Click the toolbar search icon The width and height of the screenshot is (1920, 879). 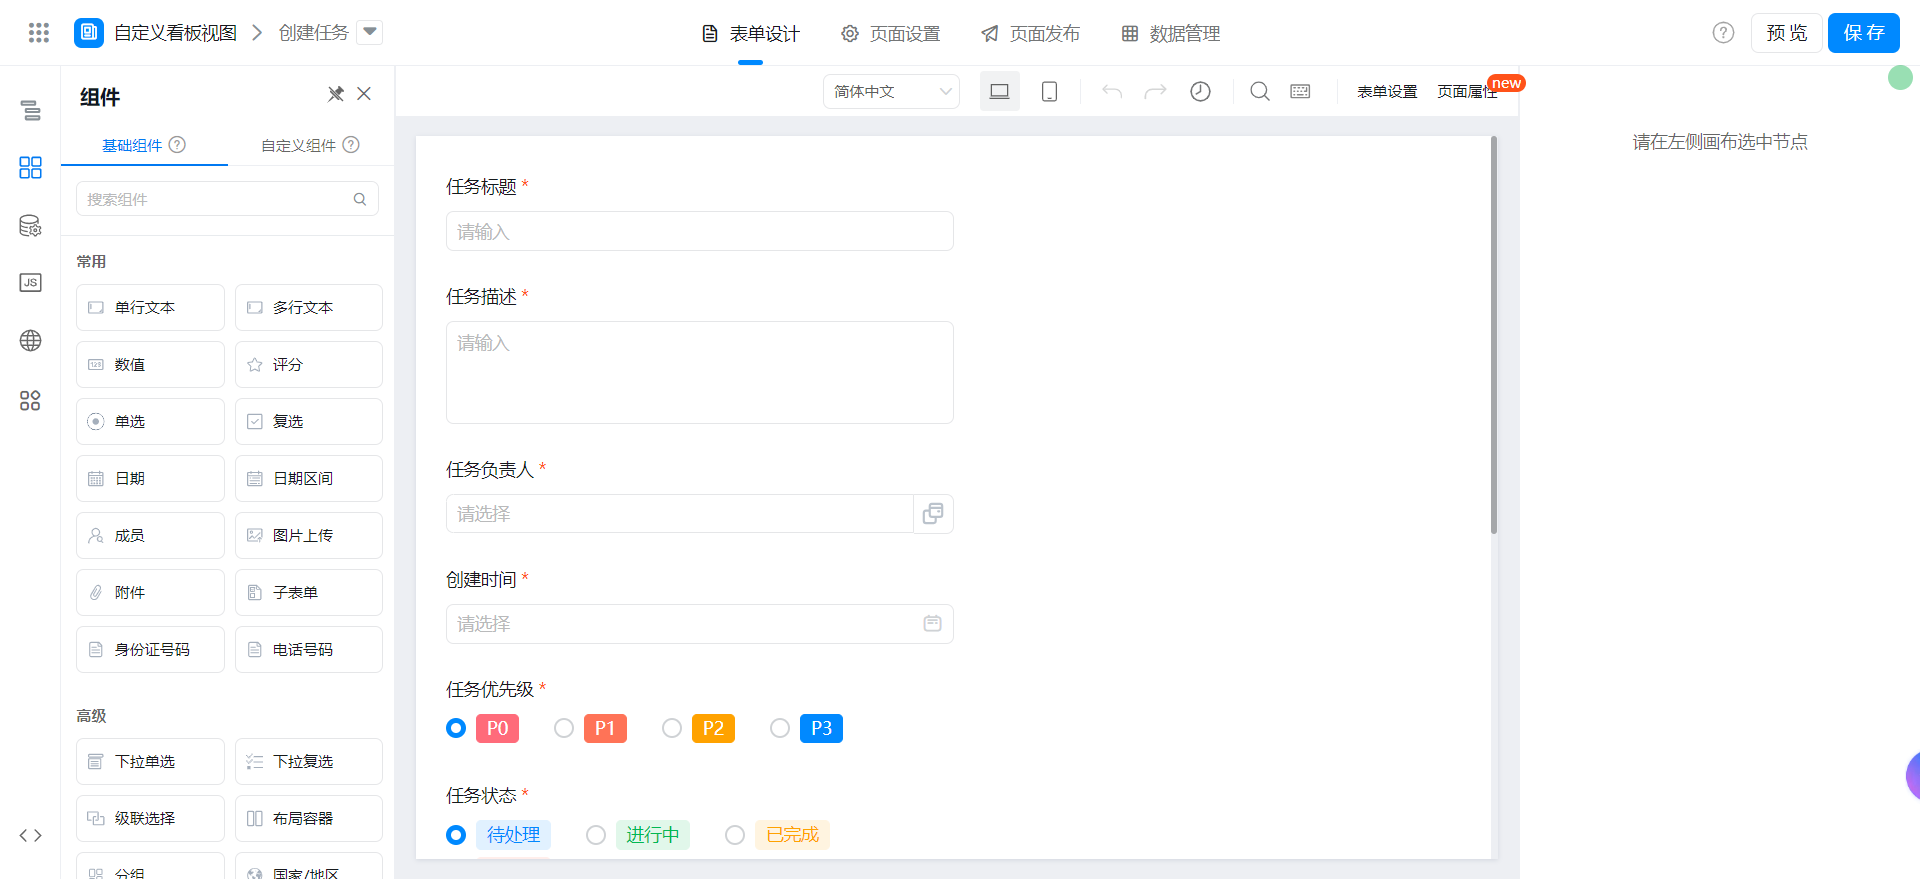1260,91
